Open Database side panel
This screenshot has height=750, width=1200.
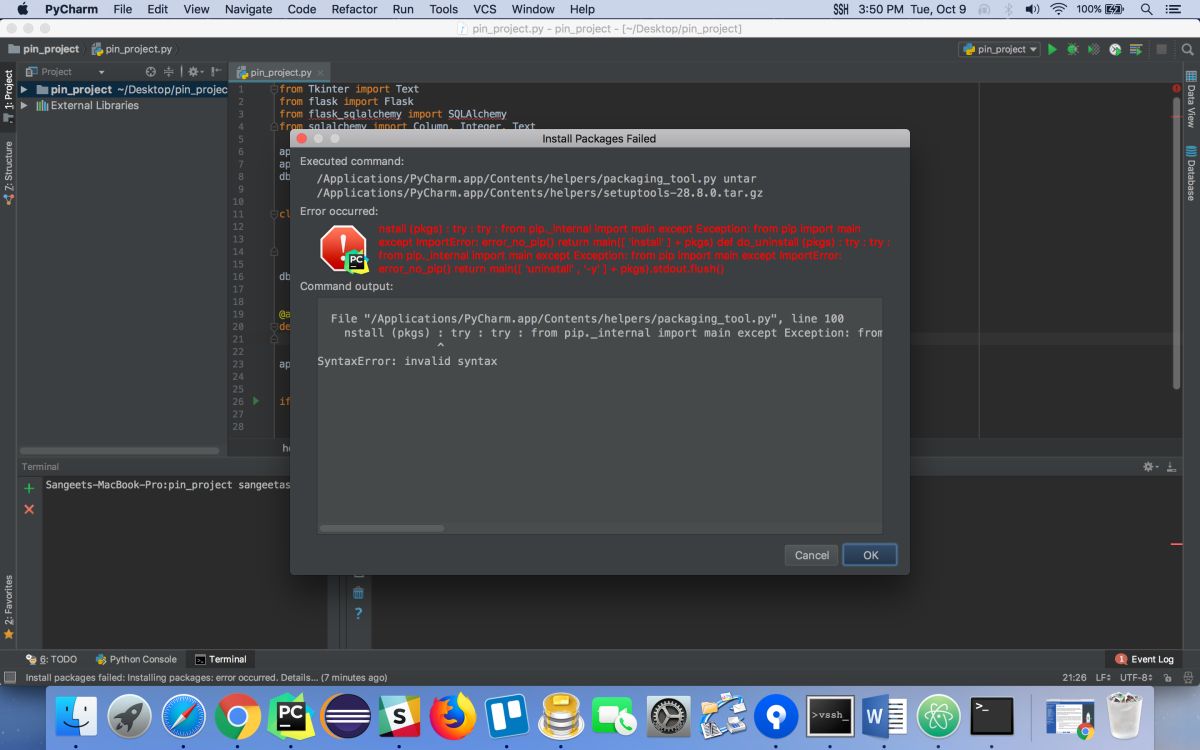coord(1191,175)
